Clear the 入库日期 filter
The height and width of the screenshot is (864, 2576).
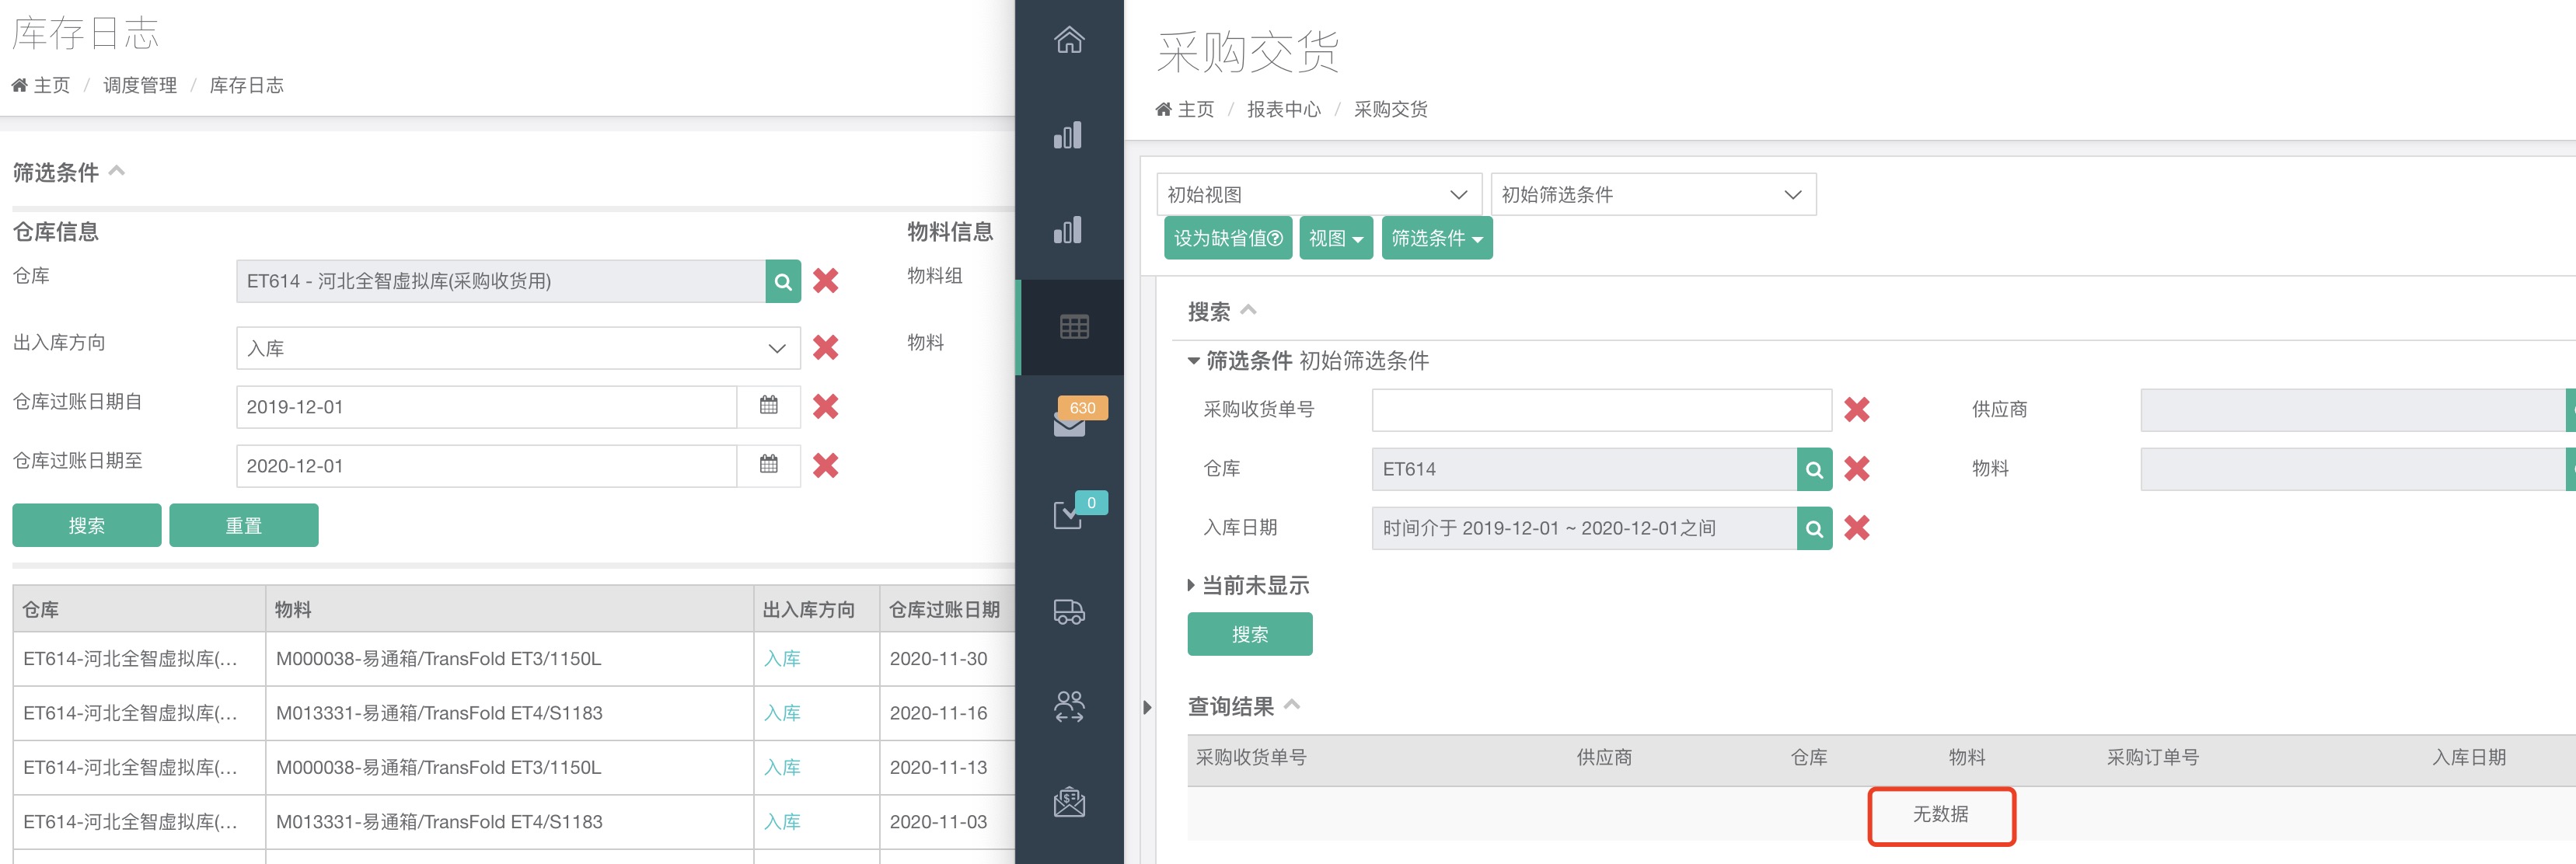(x=1857, y=527)
